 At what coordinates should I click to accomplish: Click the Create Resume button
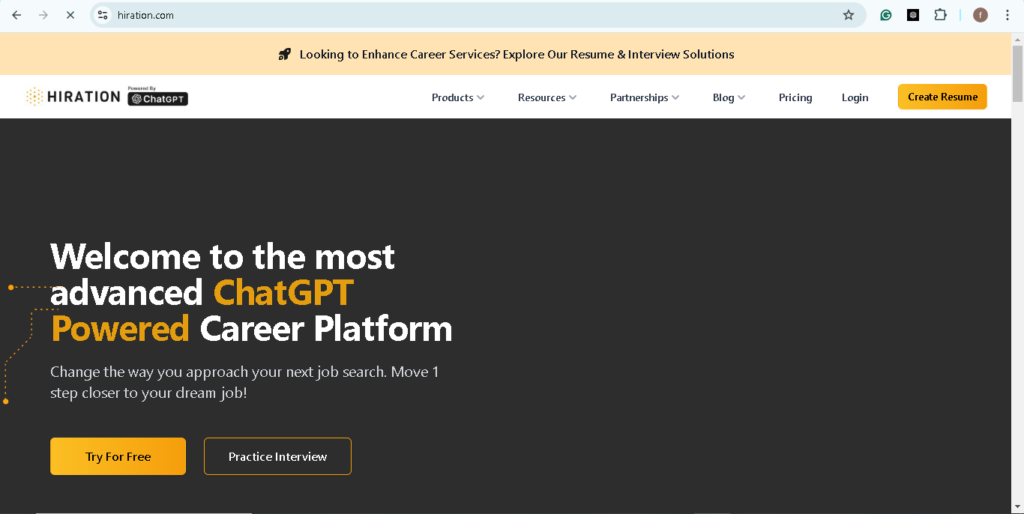point(942,97)
